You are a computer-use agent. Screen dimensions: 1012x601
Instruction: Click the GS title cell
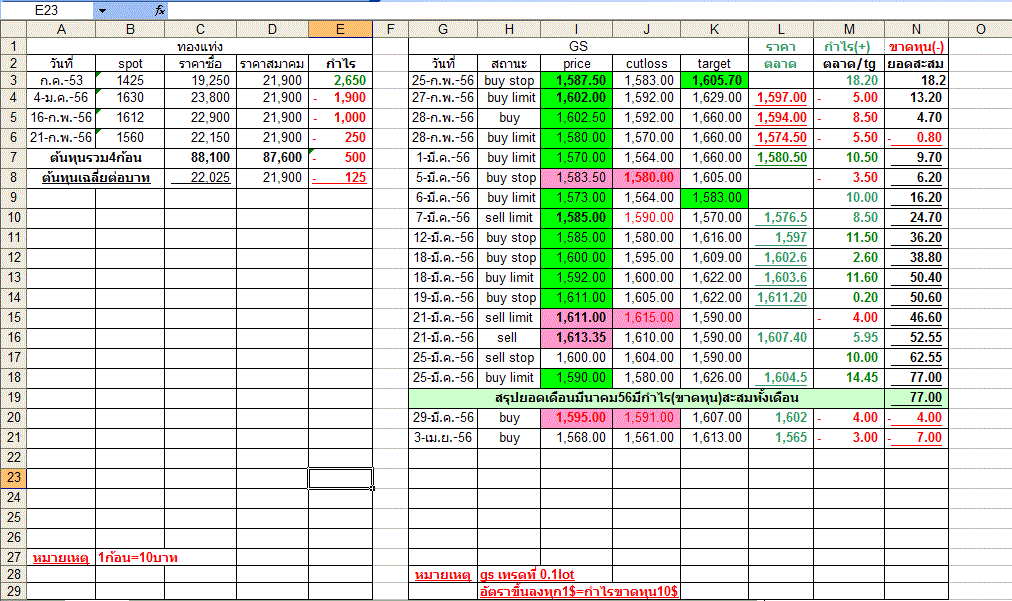click(x=578, y=46)
